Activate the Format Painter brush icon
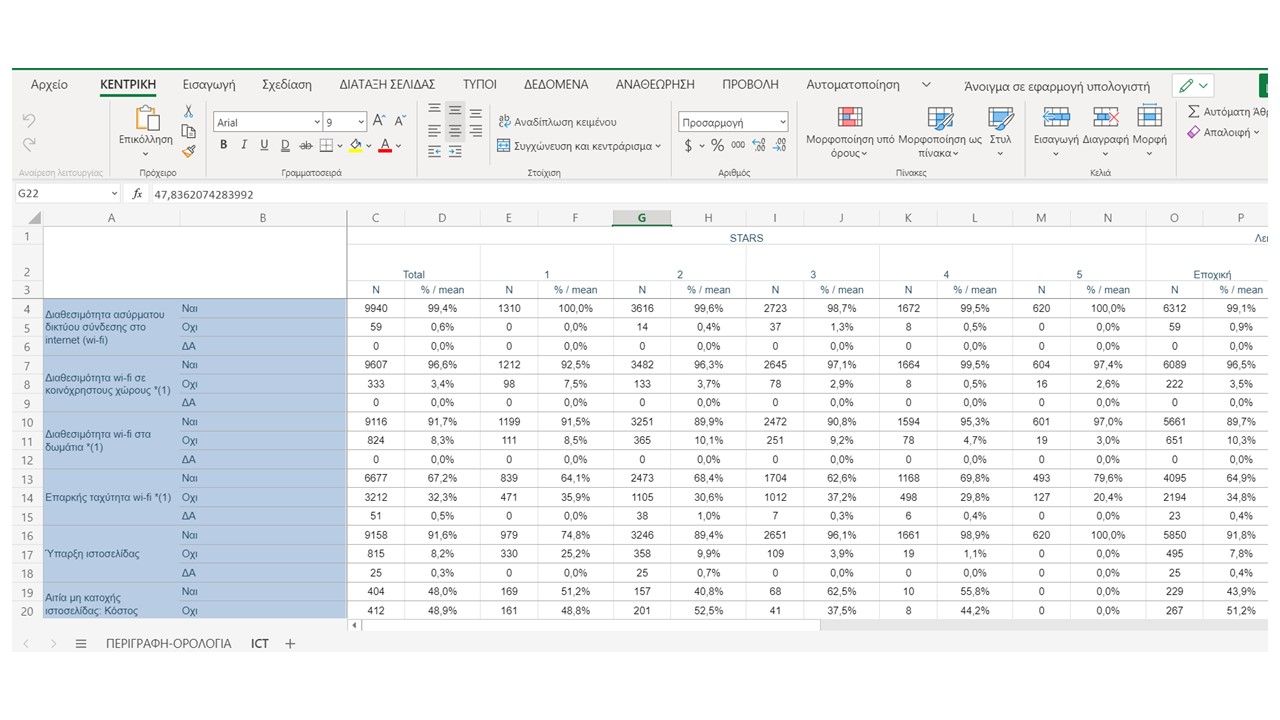 coord(188,151)
